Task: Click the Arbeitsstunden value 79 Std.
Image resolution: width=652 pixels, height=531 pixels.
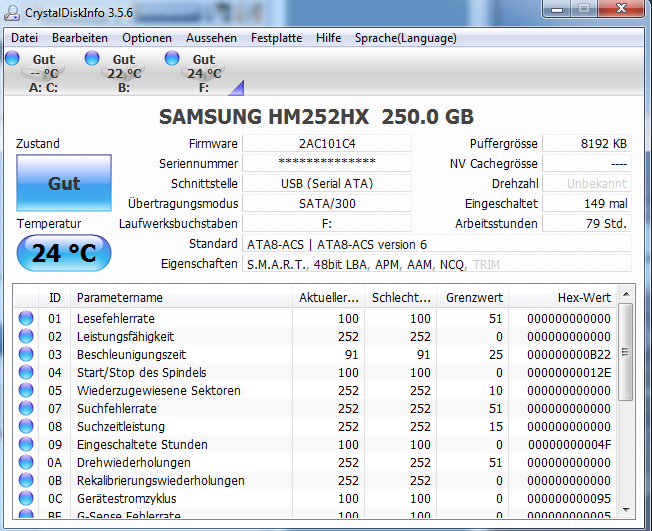Action: point(587,223)
